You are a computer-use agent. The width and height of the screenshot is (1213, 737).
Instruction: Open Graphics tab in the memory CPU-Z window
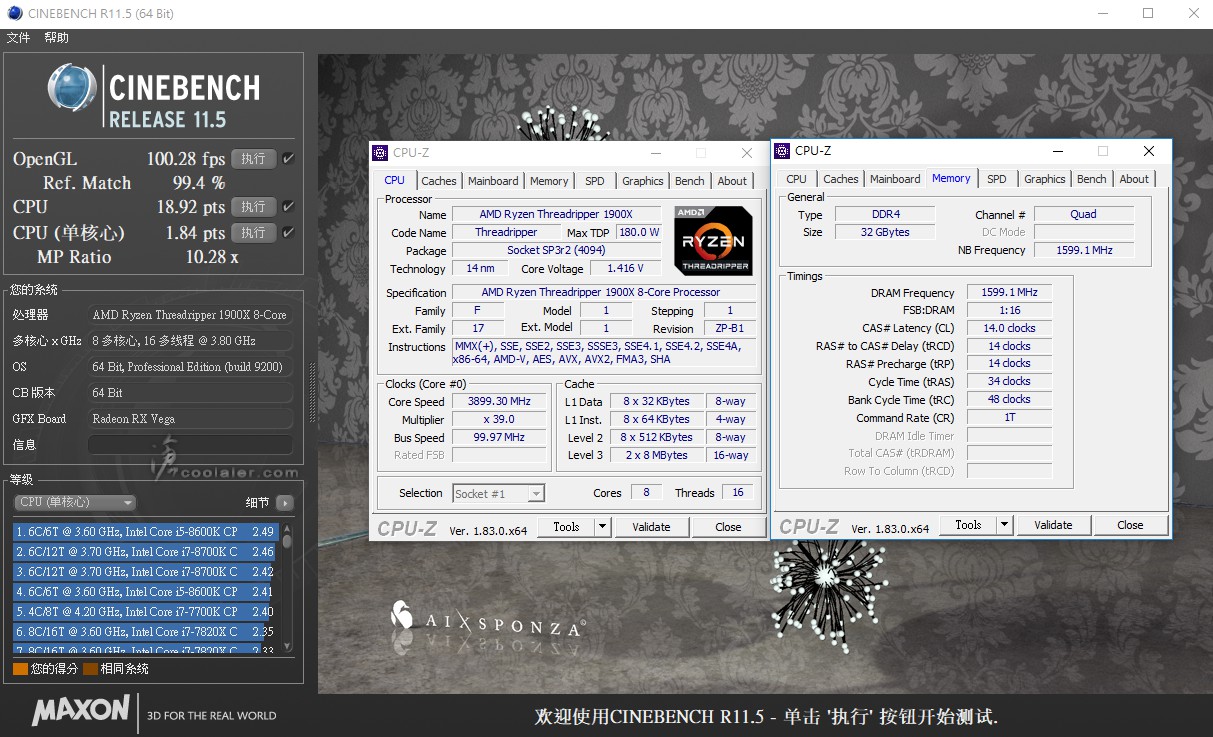1044,179
